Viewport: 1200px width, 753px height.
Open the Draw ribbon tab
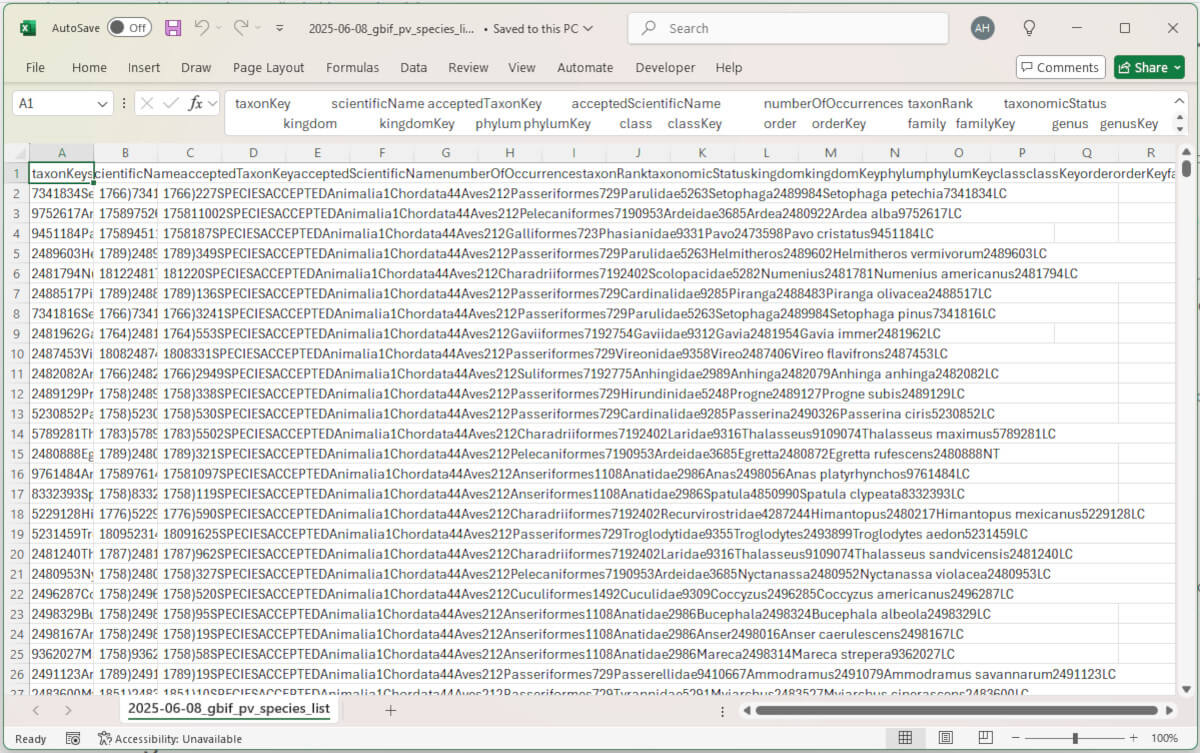(196, 68)
